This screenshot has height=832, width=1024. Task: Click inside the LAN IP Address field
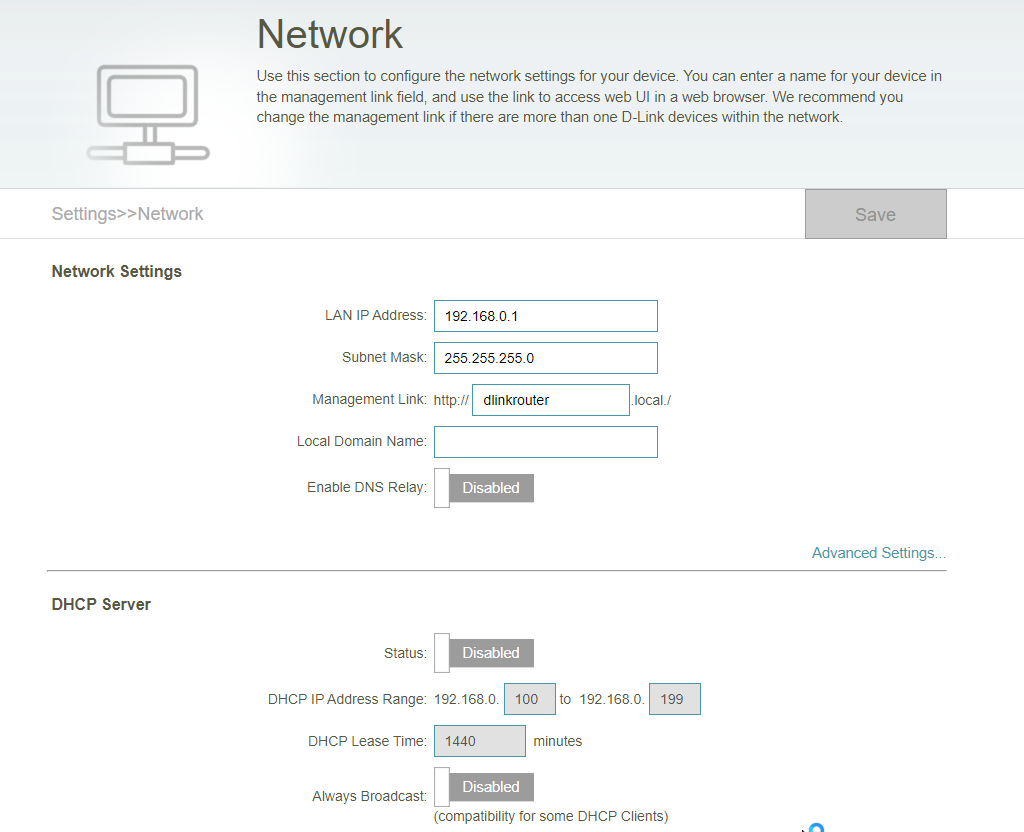point(545,315)
